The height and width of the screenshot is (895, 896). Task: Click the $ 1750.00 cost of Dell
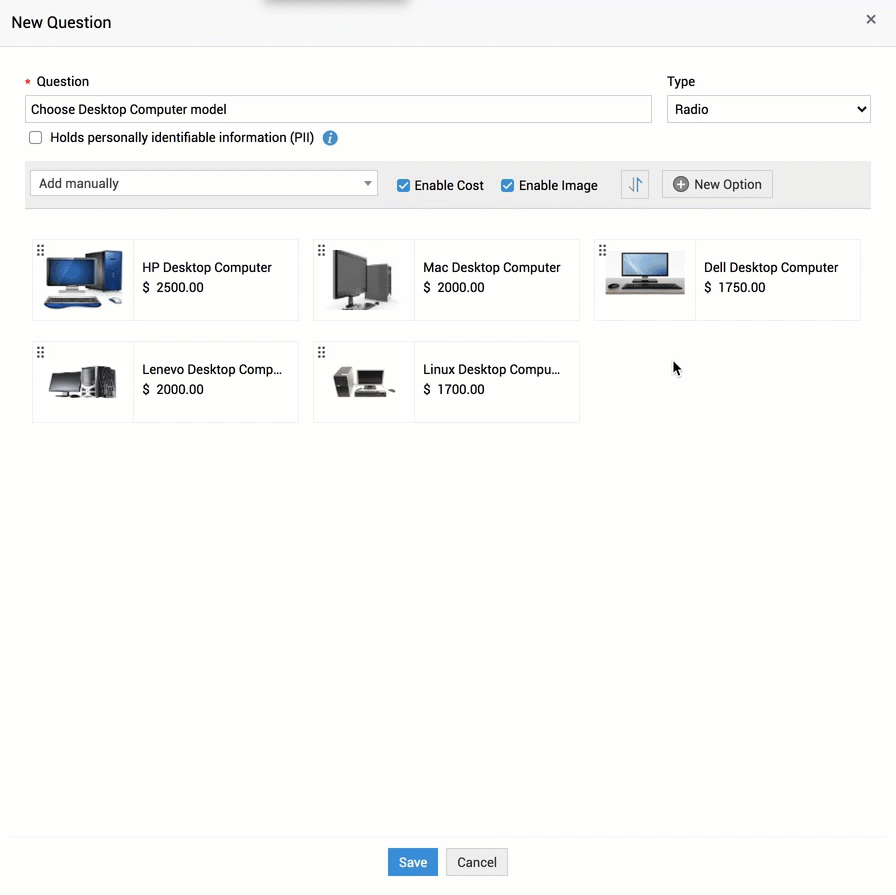pos(734,287)
